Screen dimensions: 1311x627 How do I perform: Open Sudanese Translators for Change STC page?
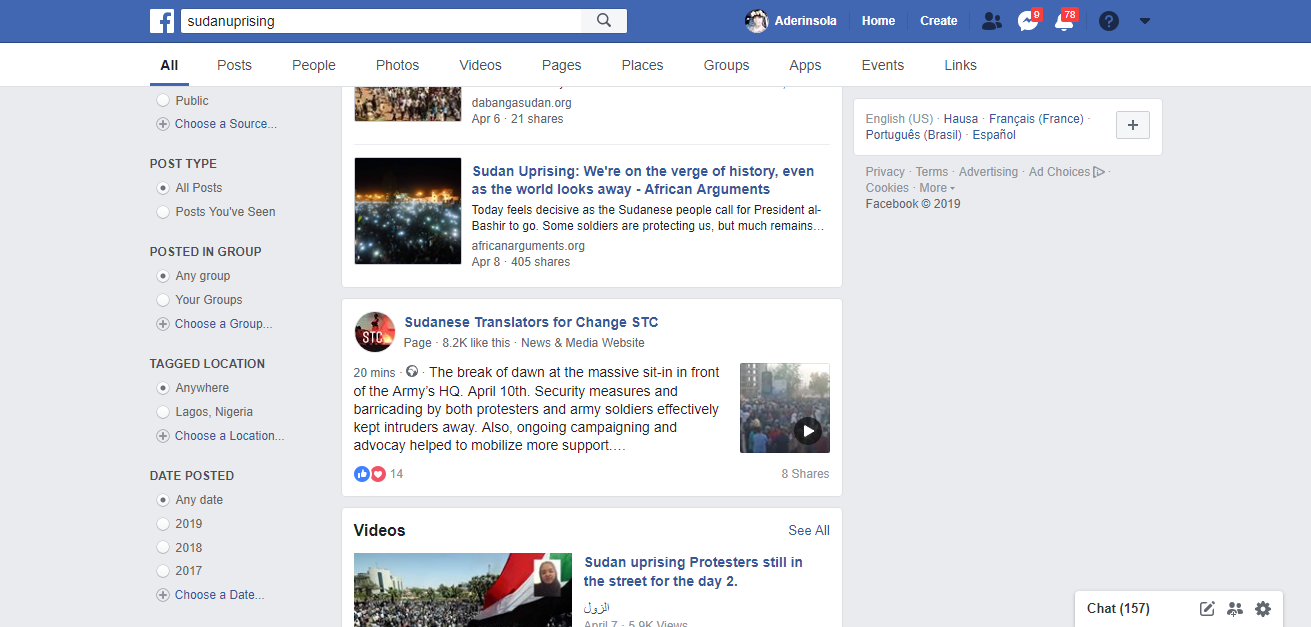click(531, 322)
